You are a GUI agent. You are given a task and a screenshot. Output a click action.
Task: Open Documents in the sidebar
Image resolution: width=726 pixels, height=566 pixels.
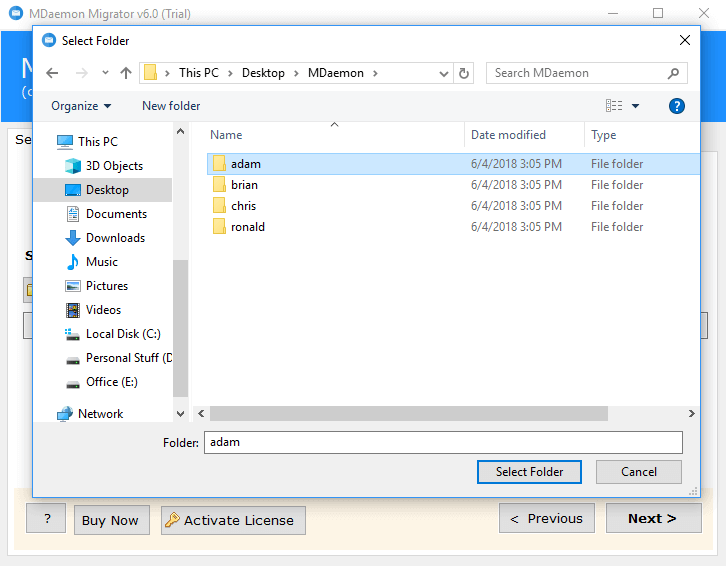[x=116, y=214]
